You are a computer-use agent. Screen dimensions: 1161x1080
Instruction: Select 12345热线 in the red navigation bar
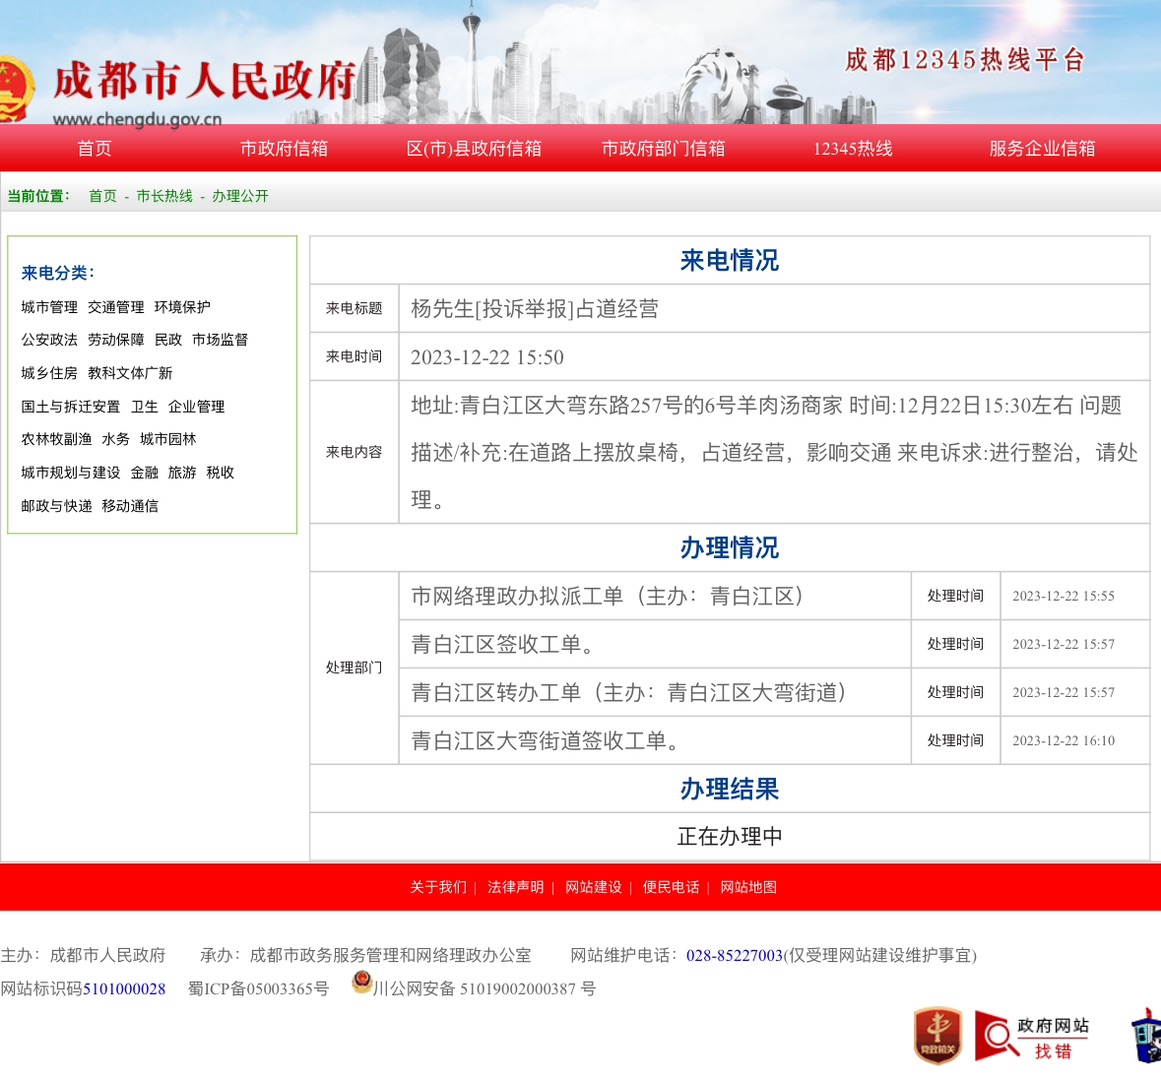tap(852, 149)
